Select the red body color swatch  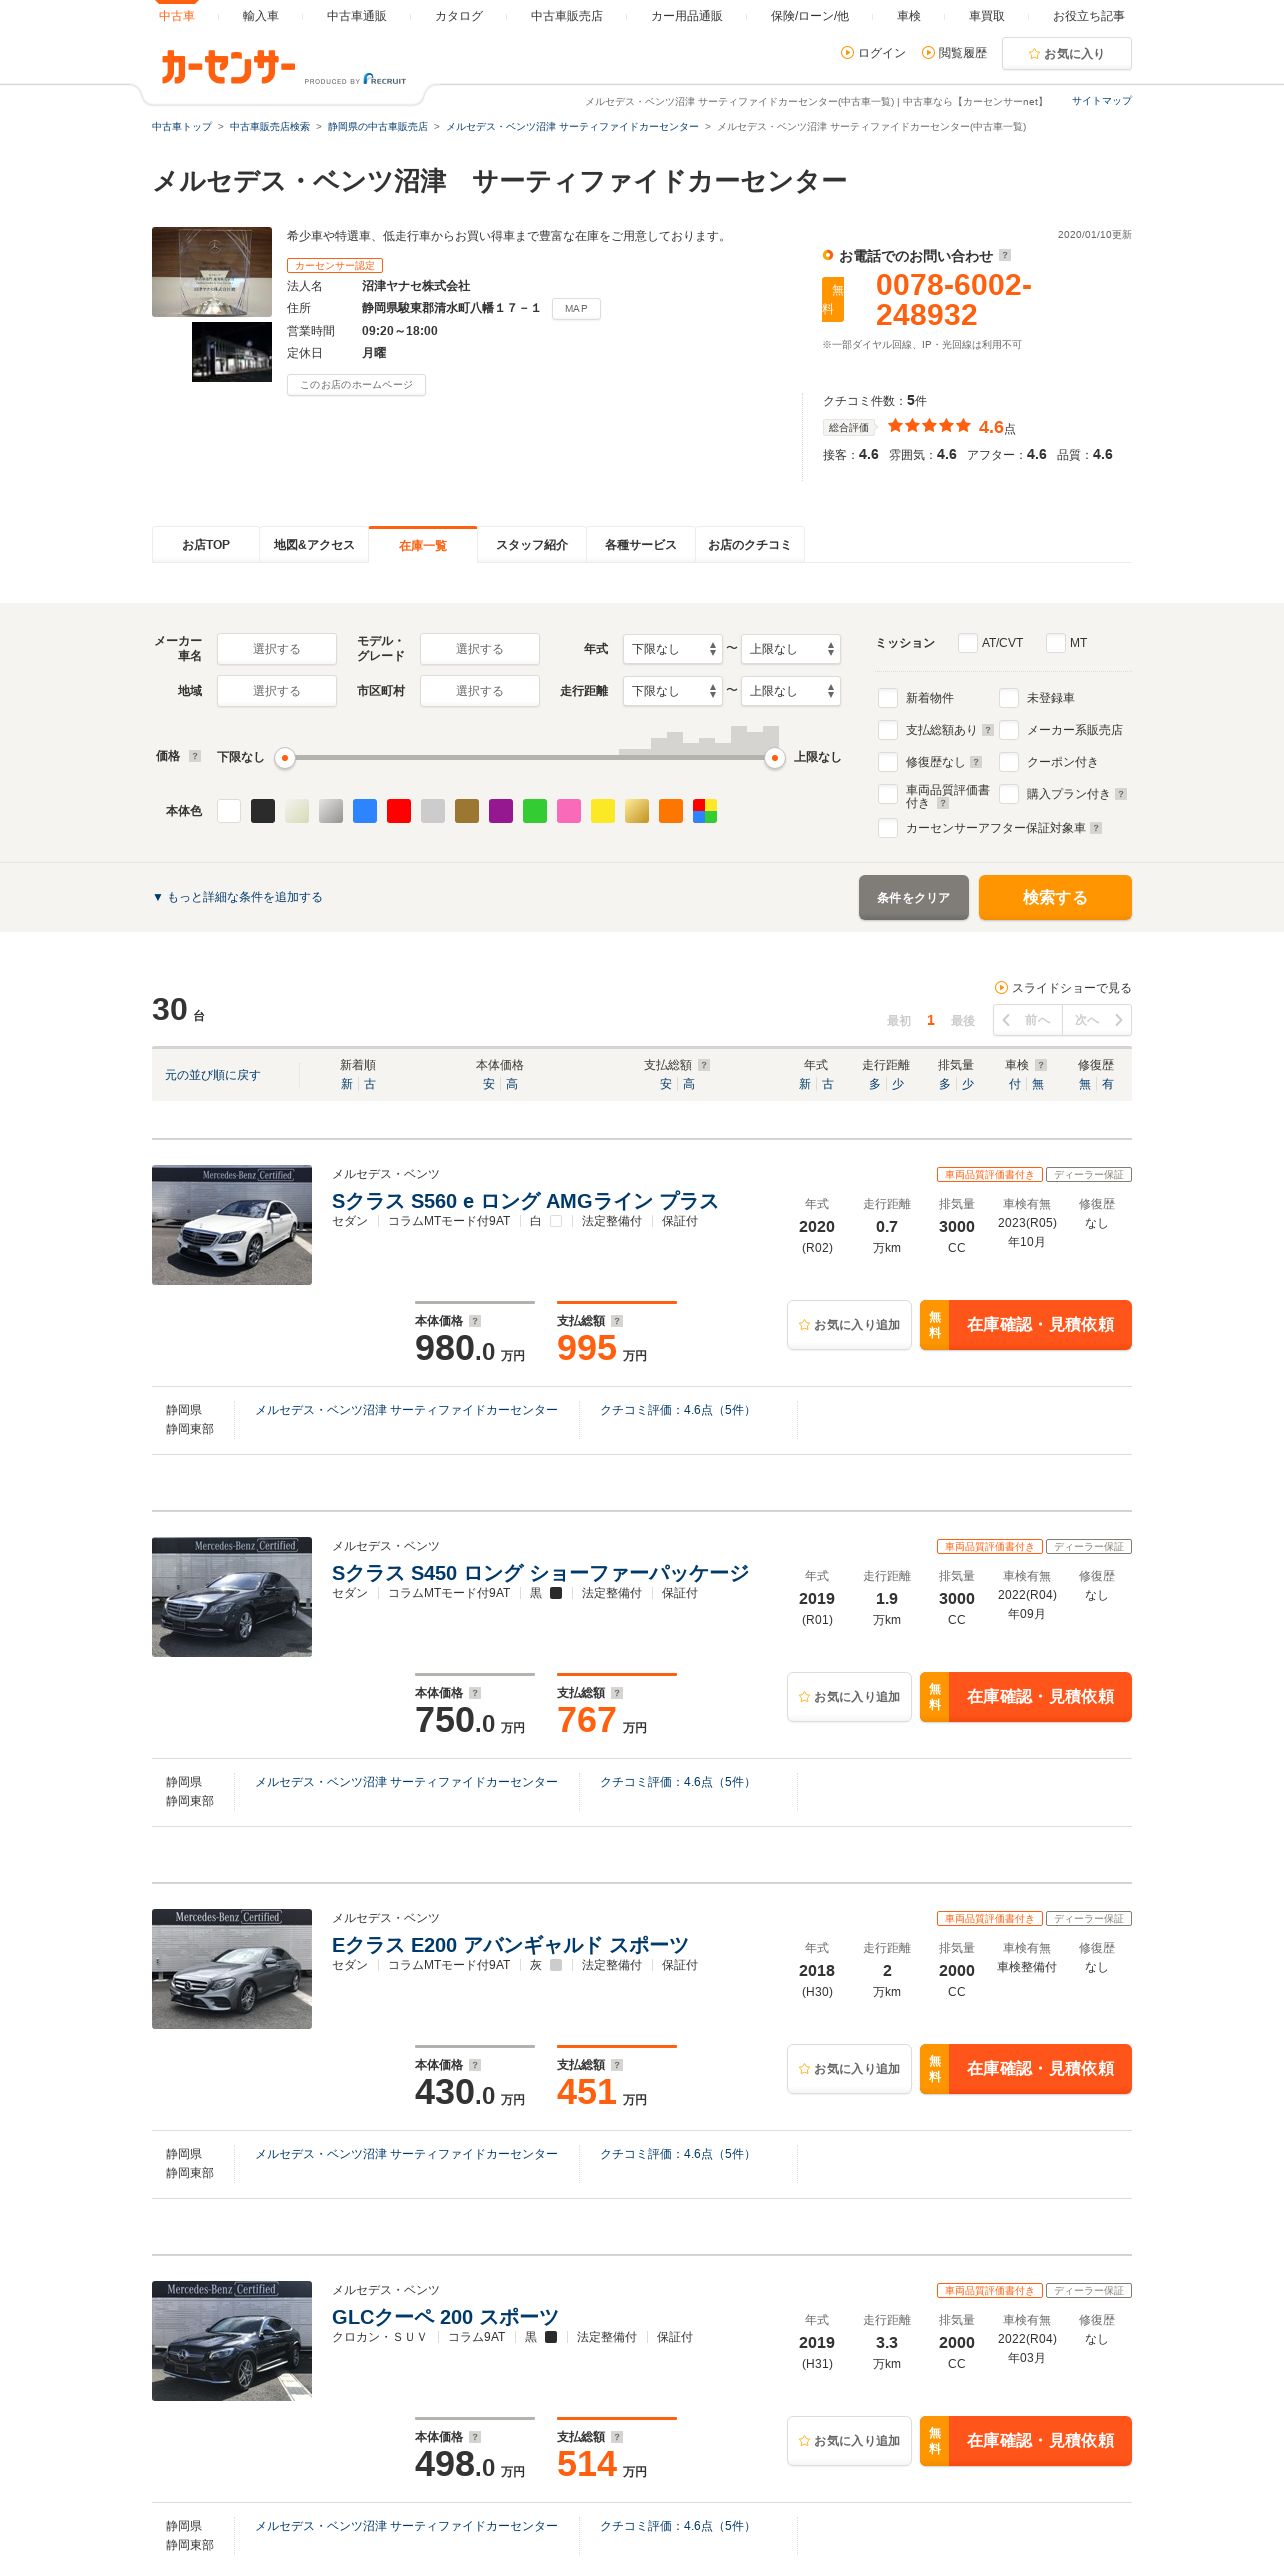point(399,811)
